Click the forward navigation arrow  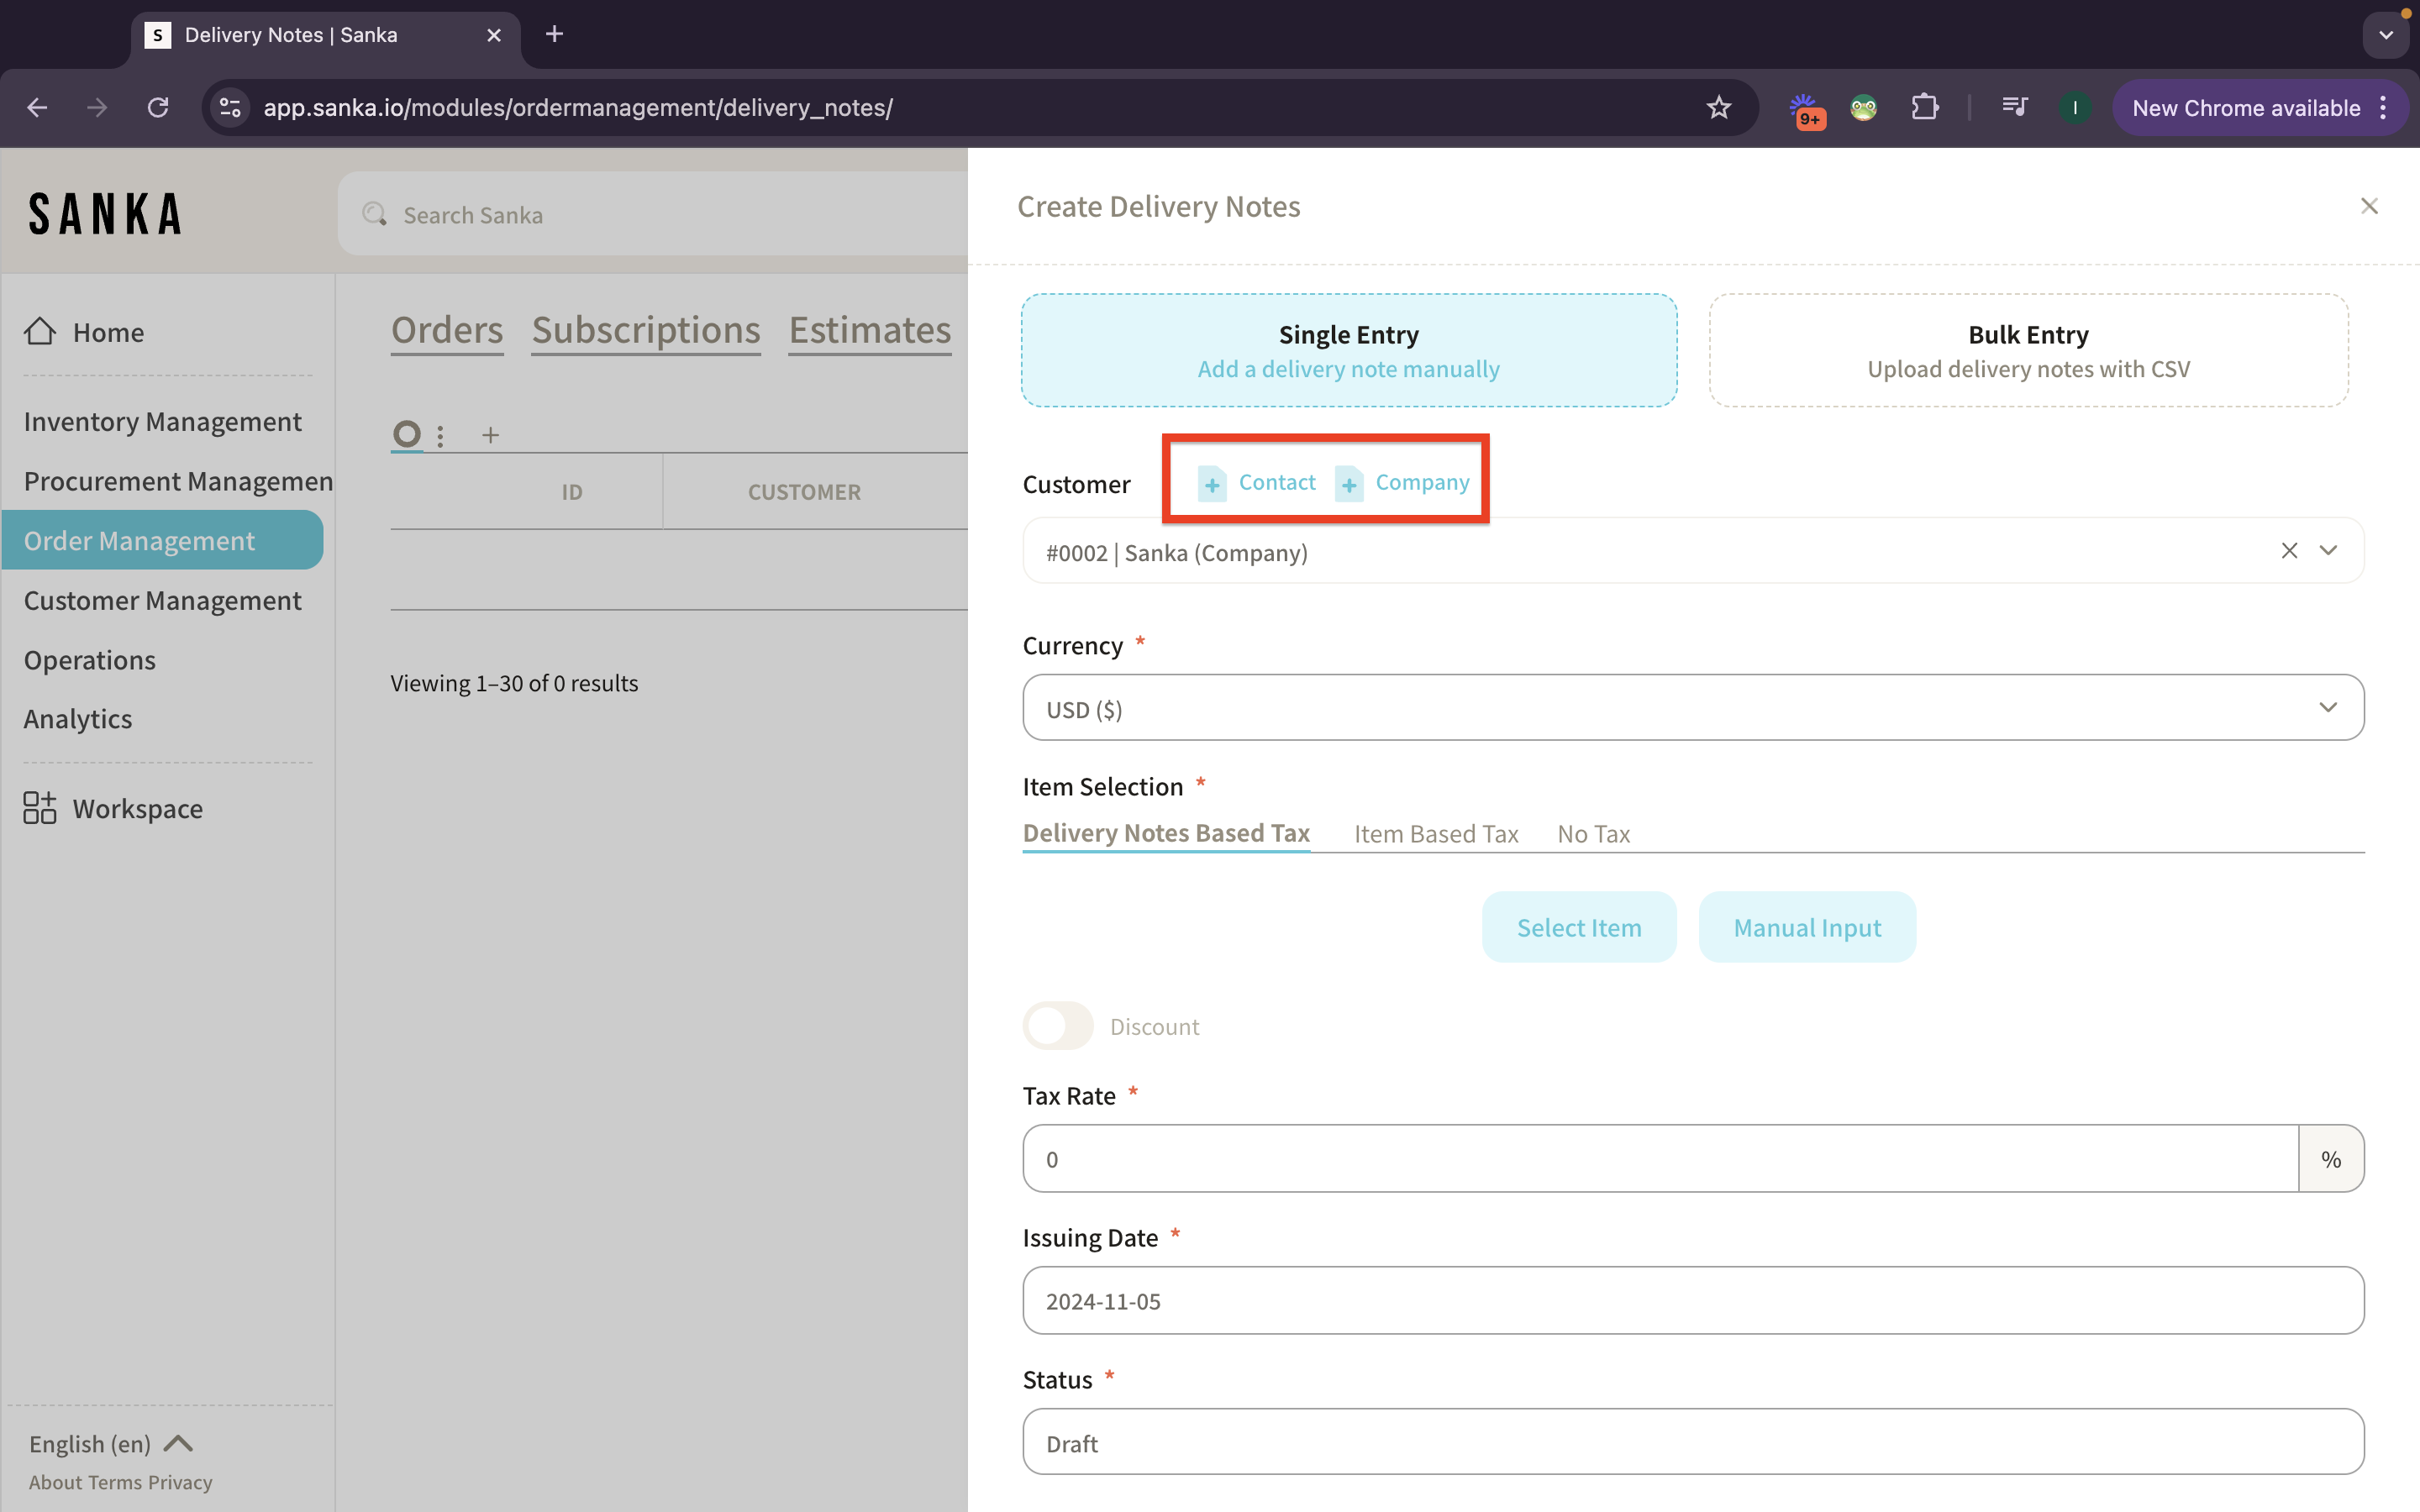coord(97,108)
